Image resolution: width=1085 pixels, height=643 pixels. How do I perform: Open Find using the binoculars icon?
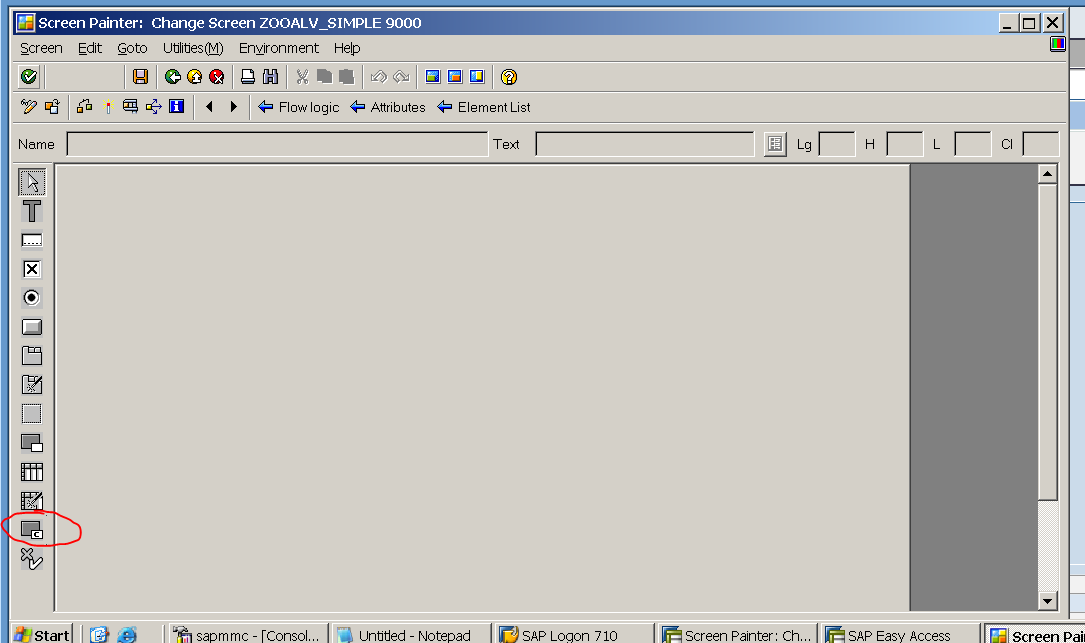[270, 76]
